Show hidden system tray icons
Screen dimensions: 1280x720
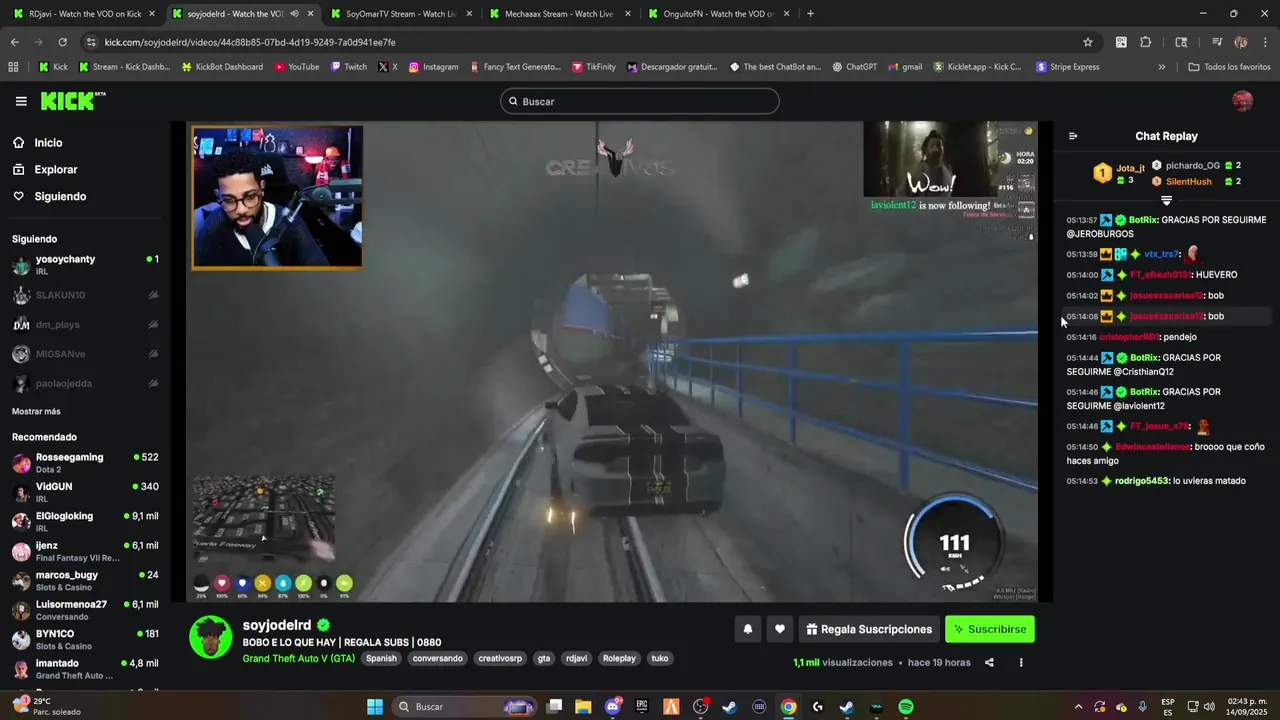click(x=1078, y=707)
